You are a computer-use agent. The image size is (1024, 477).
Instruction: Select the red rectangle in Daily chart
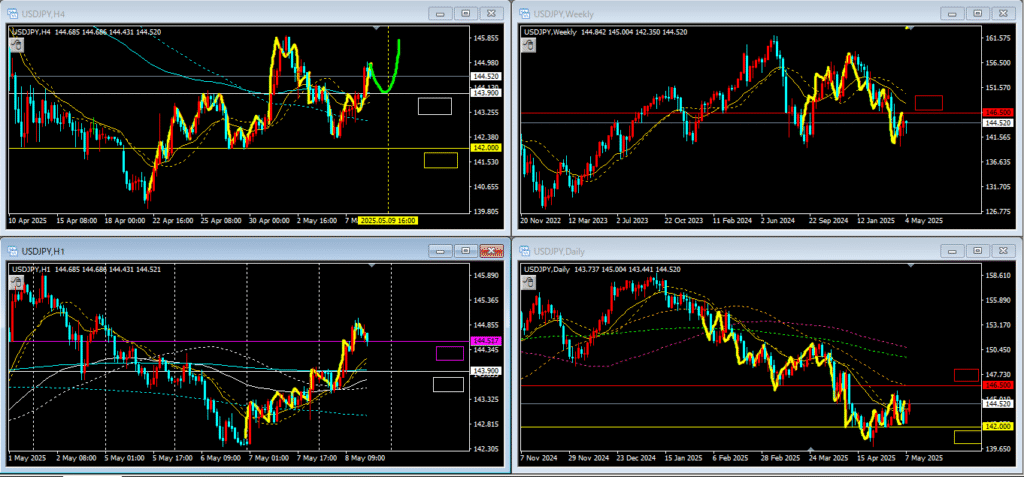967,375
